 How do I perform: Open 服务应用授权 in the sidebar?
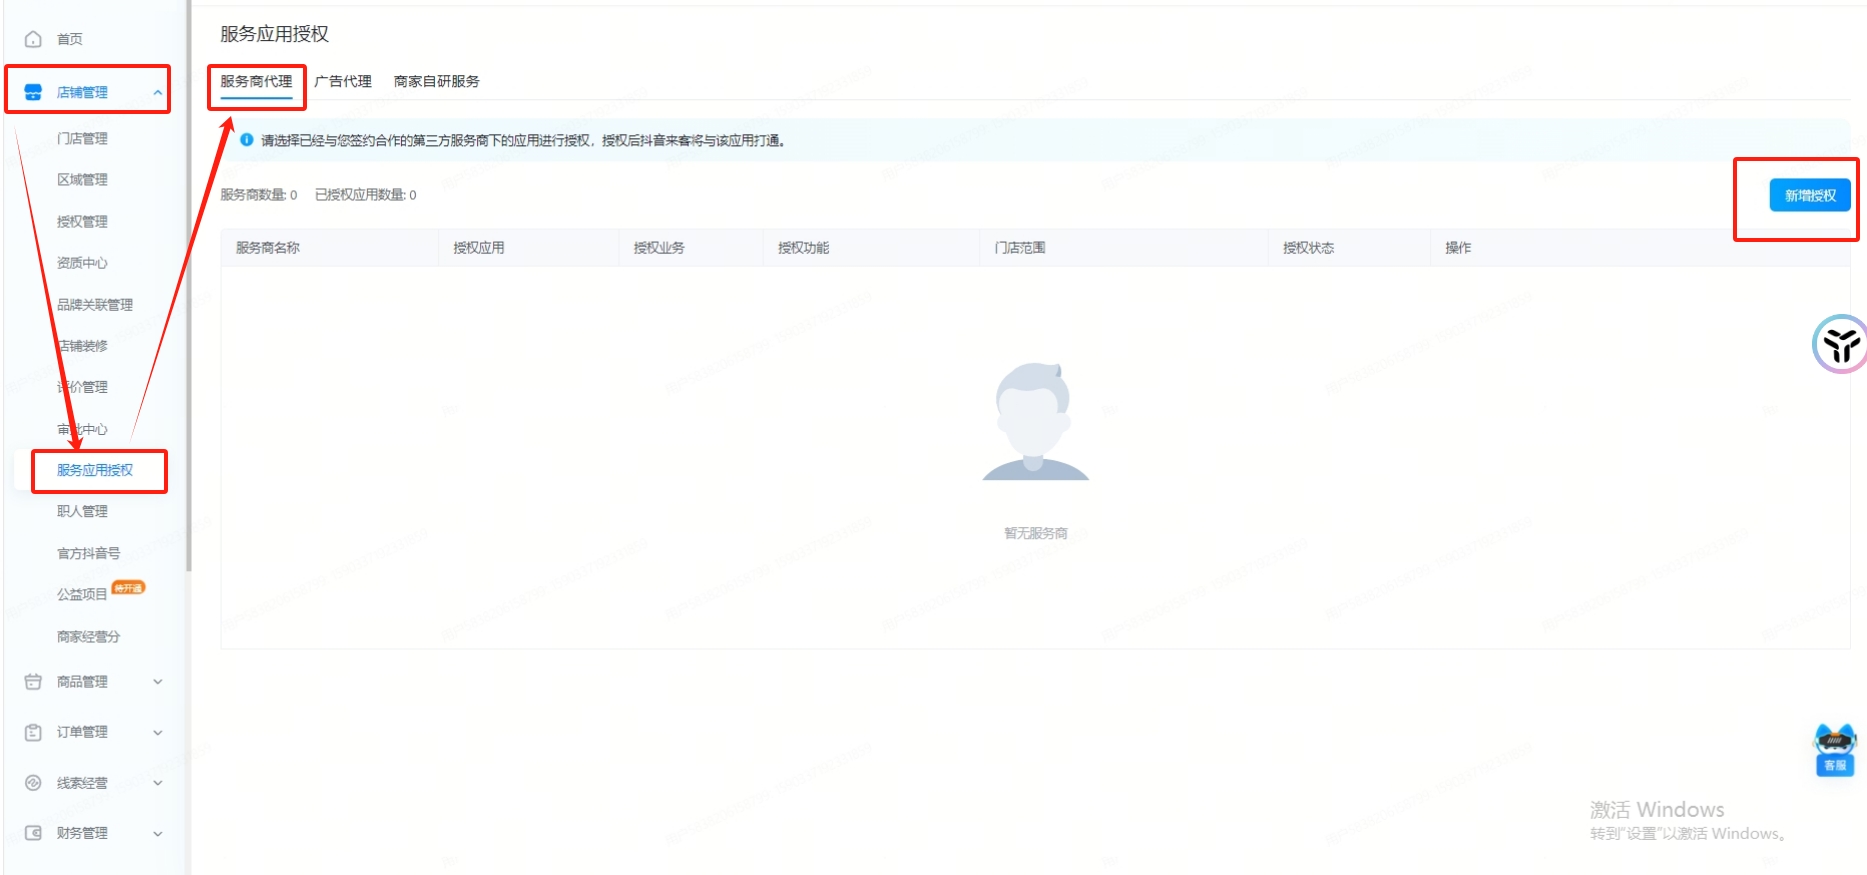(95, 470)
